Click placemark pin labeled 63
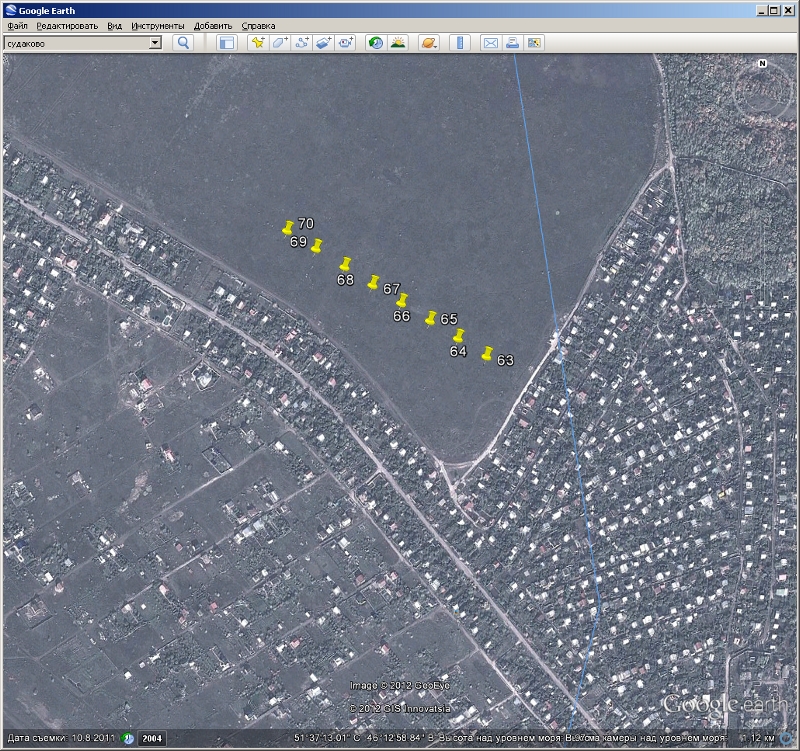 pyautogui.click(x=487, y=354)
